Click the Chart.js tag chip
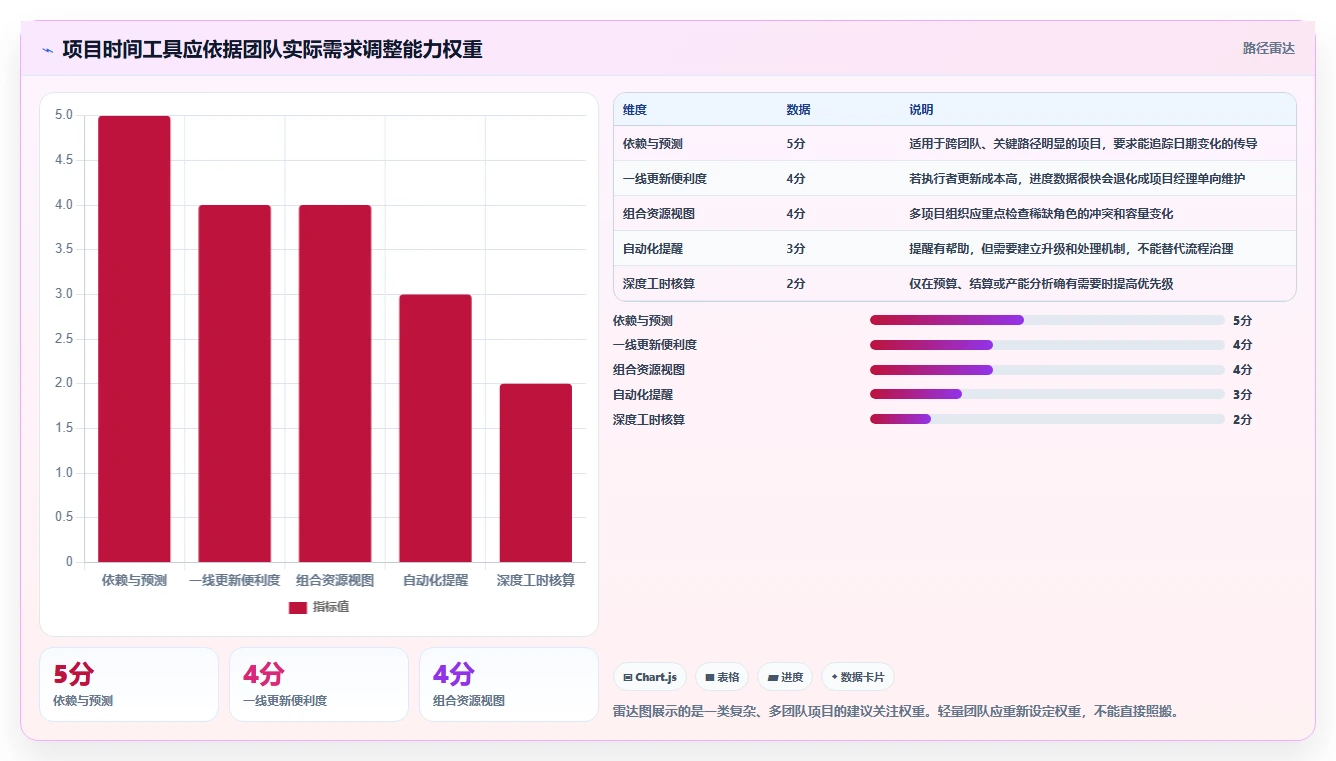The image size is (1336, 761). tap(650, 677)
